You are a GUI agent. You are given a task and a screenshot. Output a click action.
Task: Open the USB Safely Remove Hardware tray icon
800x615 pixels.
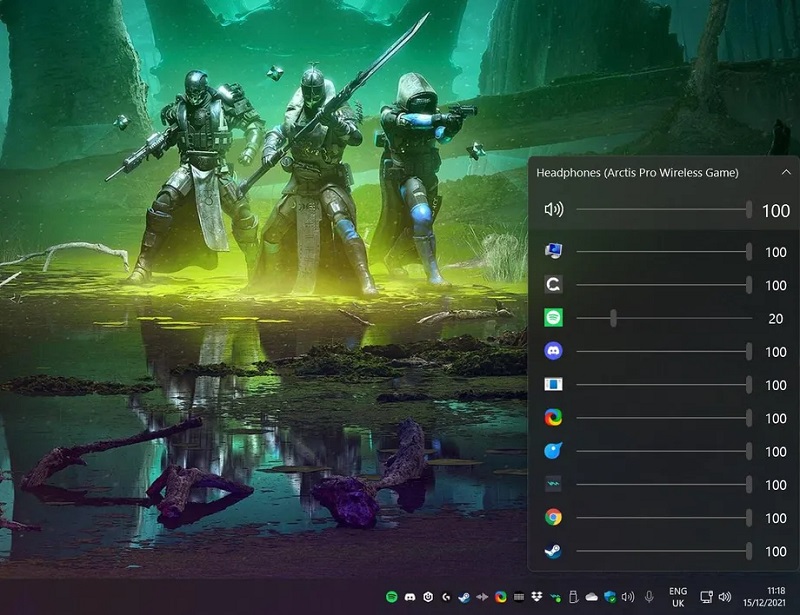pos(573,597)
